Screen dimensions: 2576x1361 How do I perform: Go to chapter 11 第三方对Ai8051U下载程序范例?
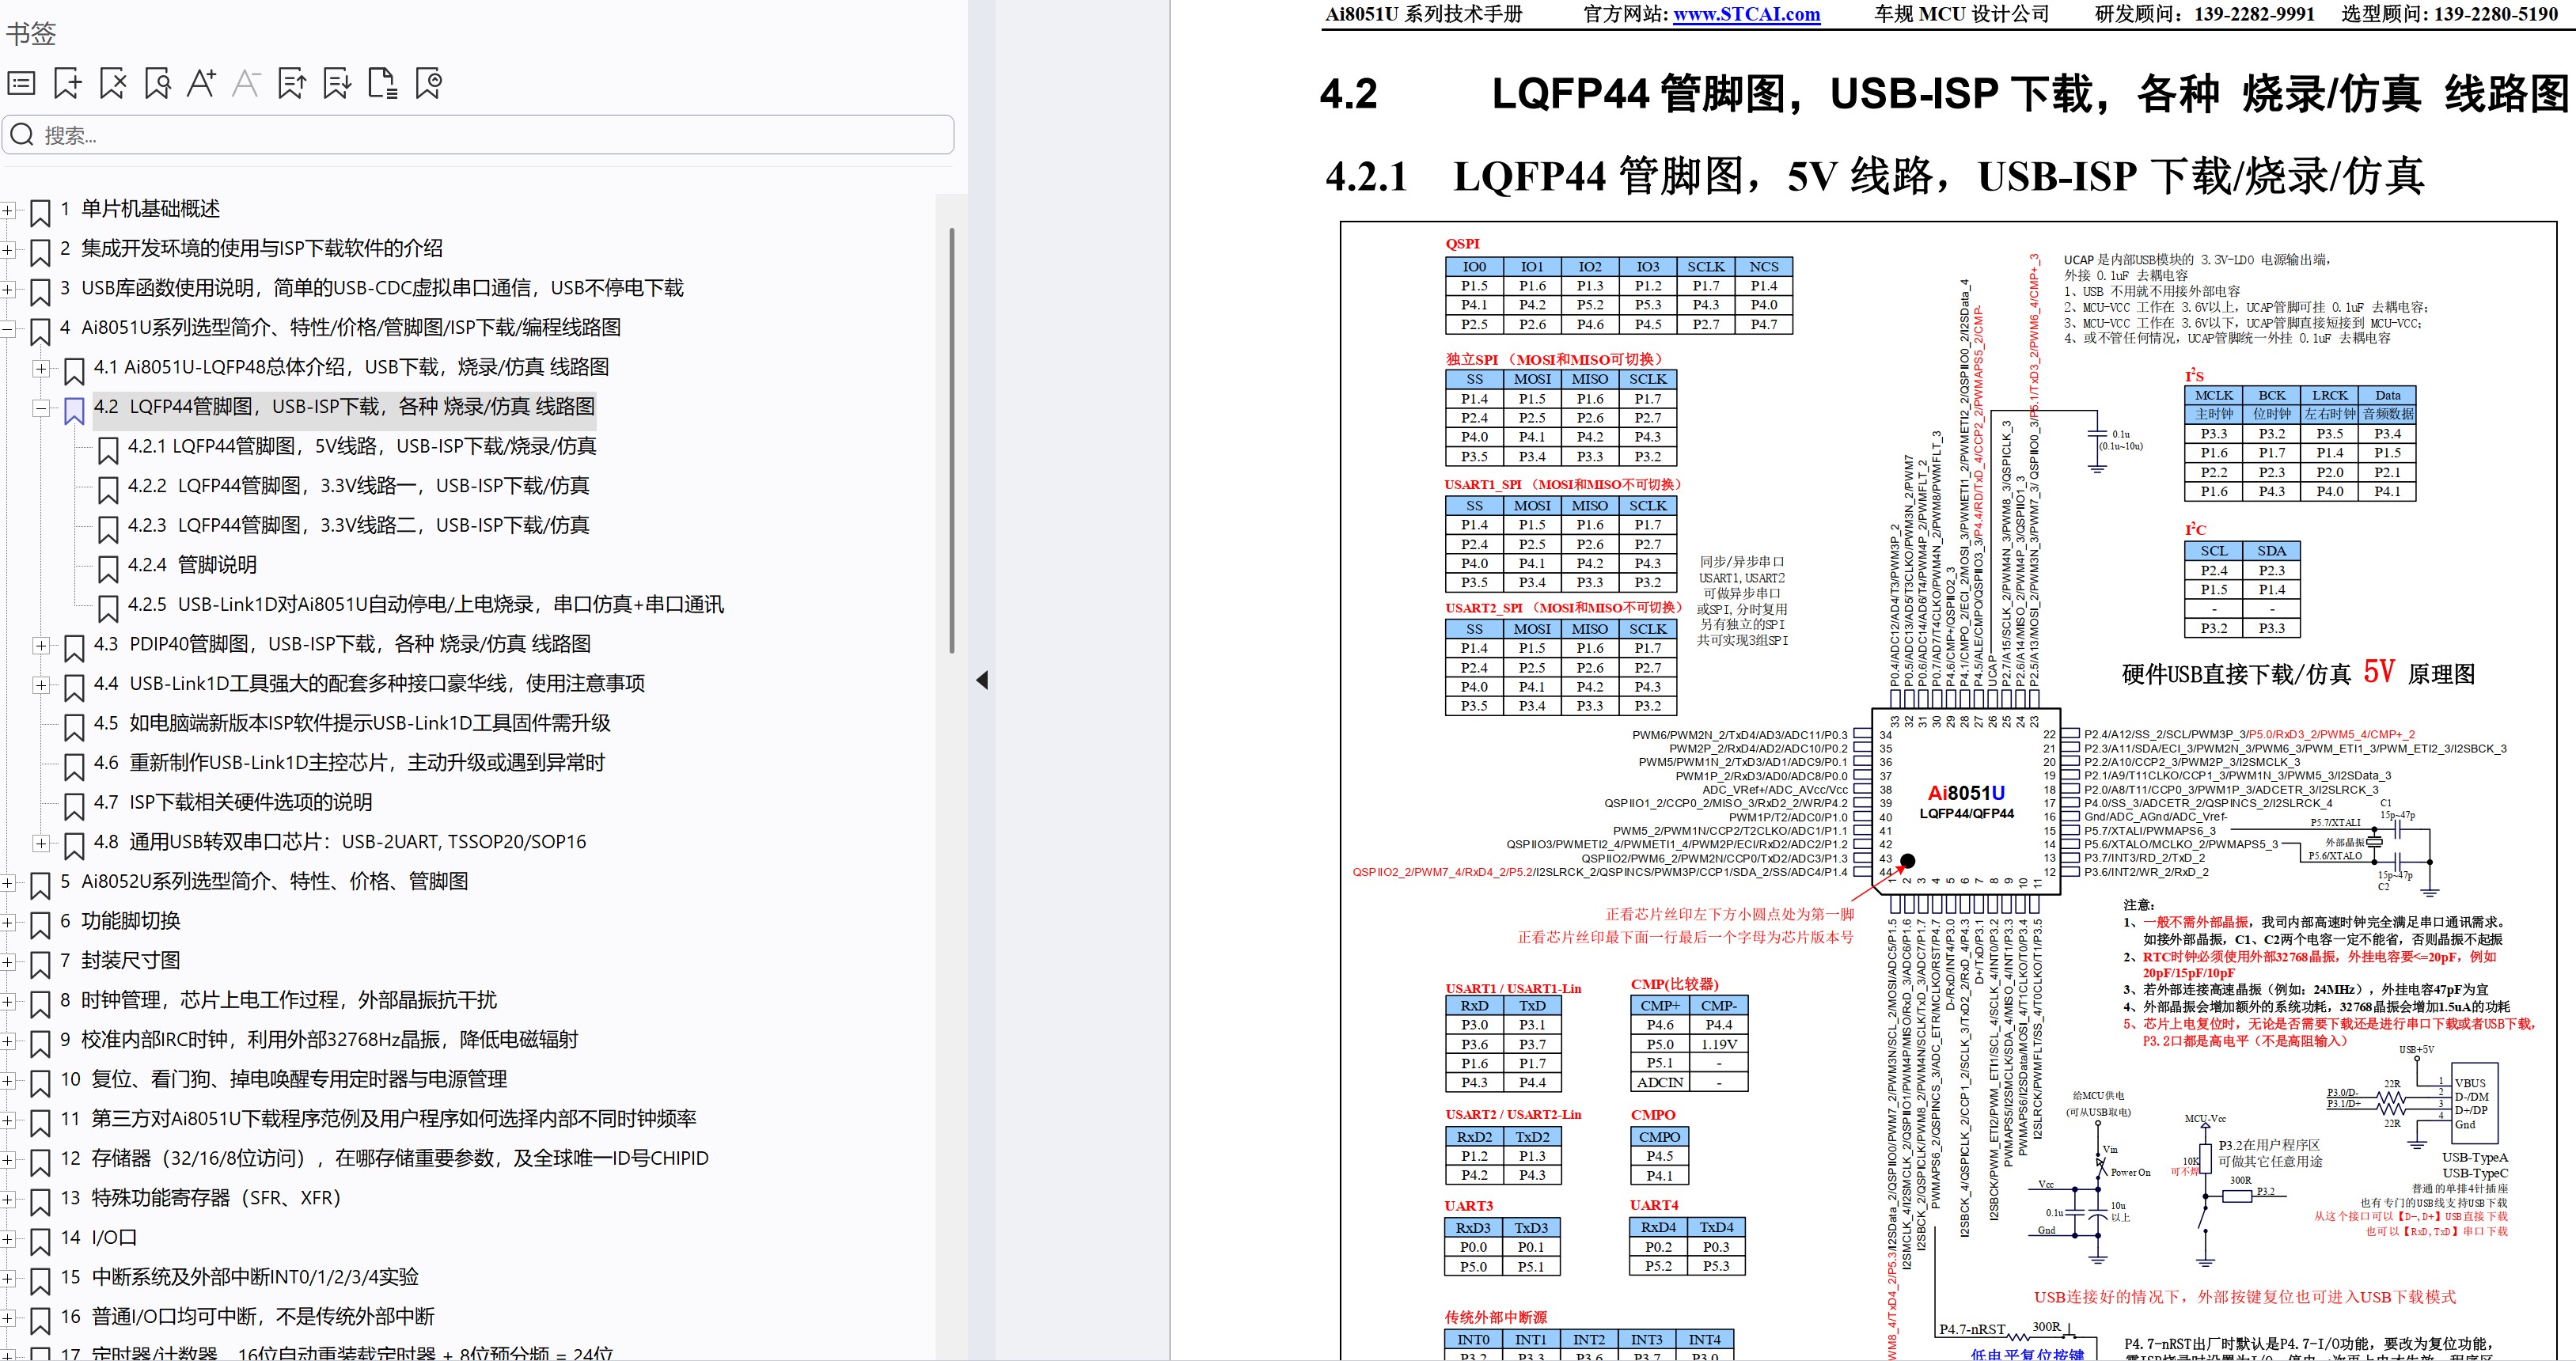[x=378, y=1119]
